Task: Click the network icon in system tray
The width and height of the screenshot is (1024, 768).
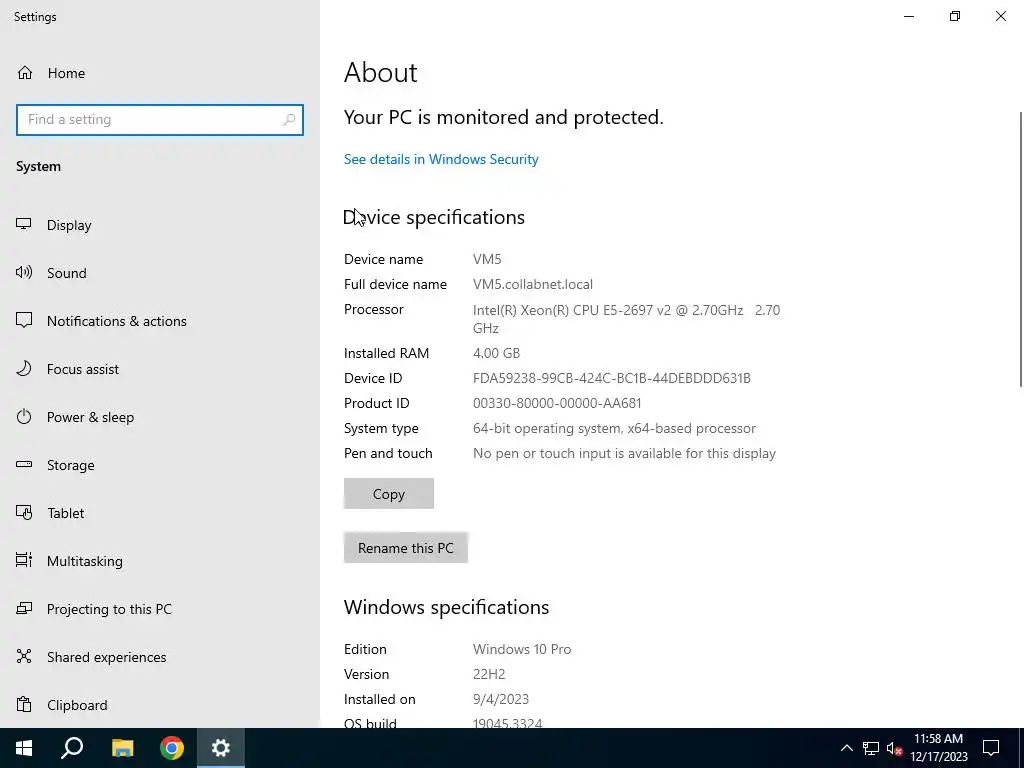Action: 871,748
